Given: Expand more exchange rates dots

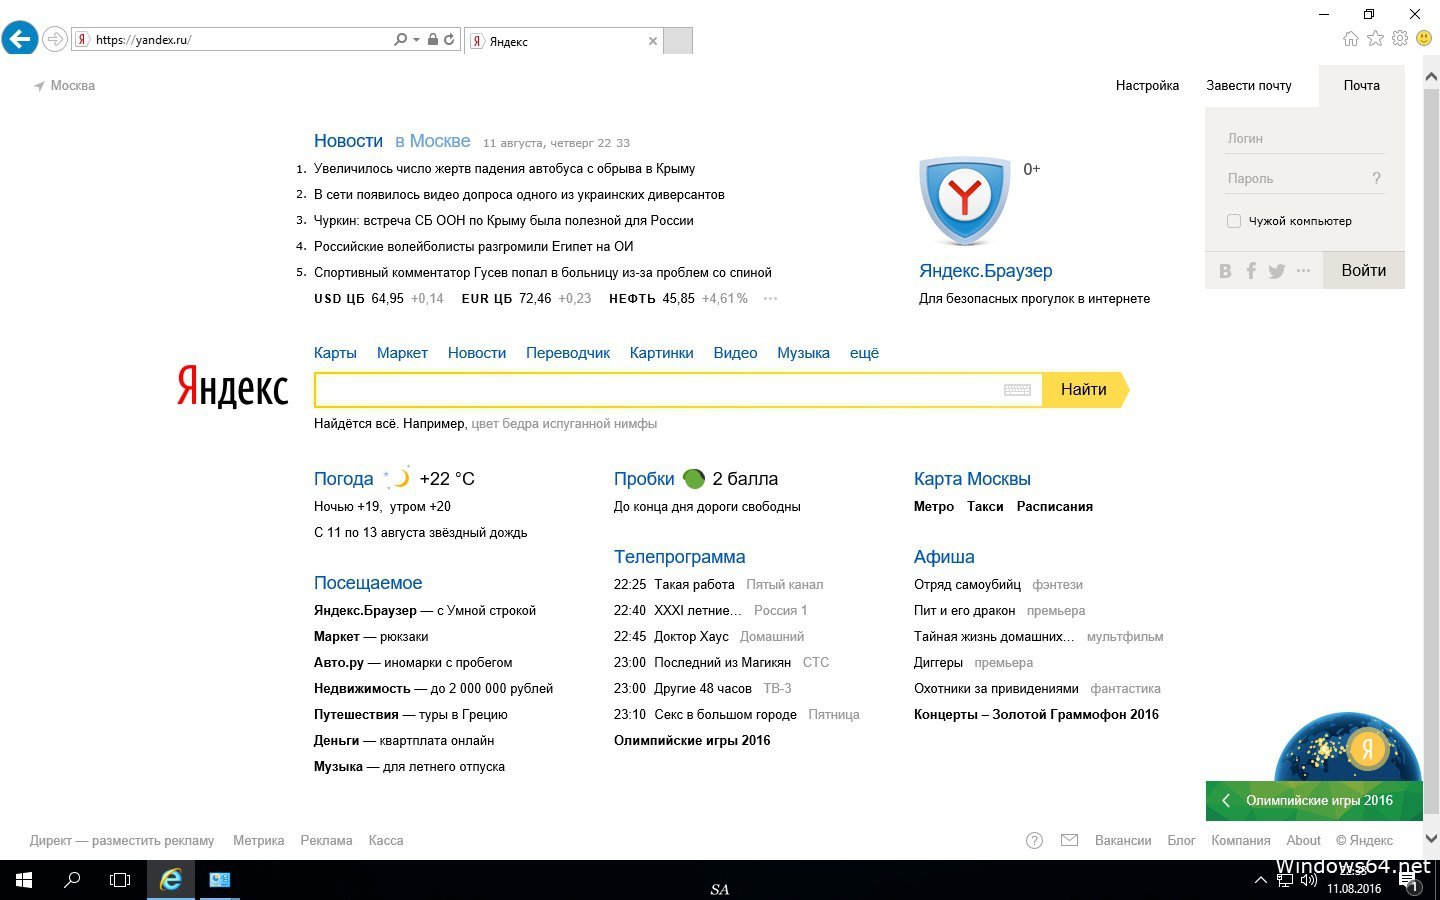Looking at the screenshot, I should point(770,298).
